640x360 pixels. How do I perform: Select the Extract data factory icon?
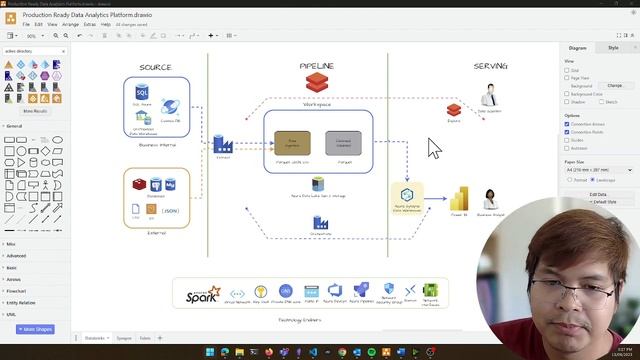(223, 144)
